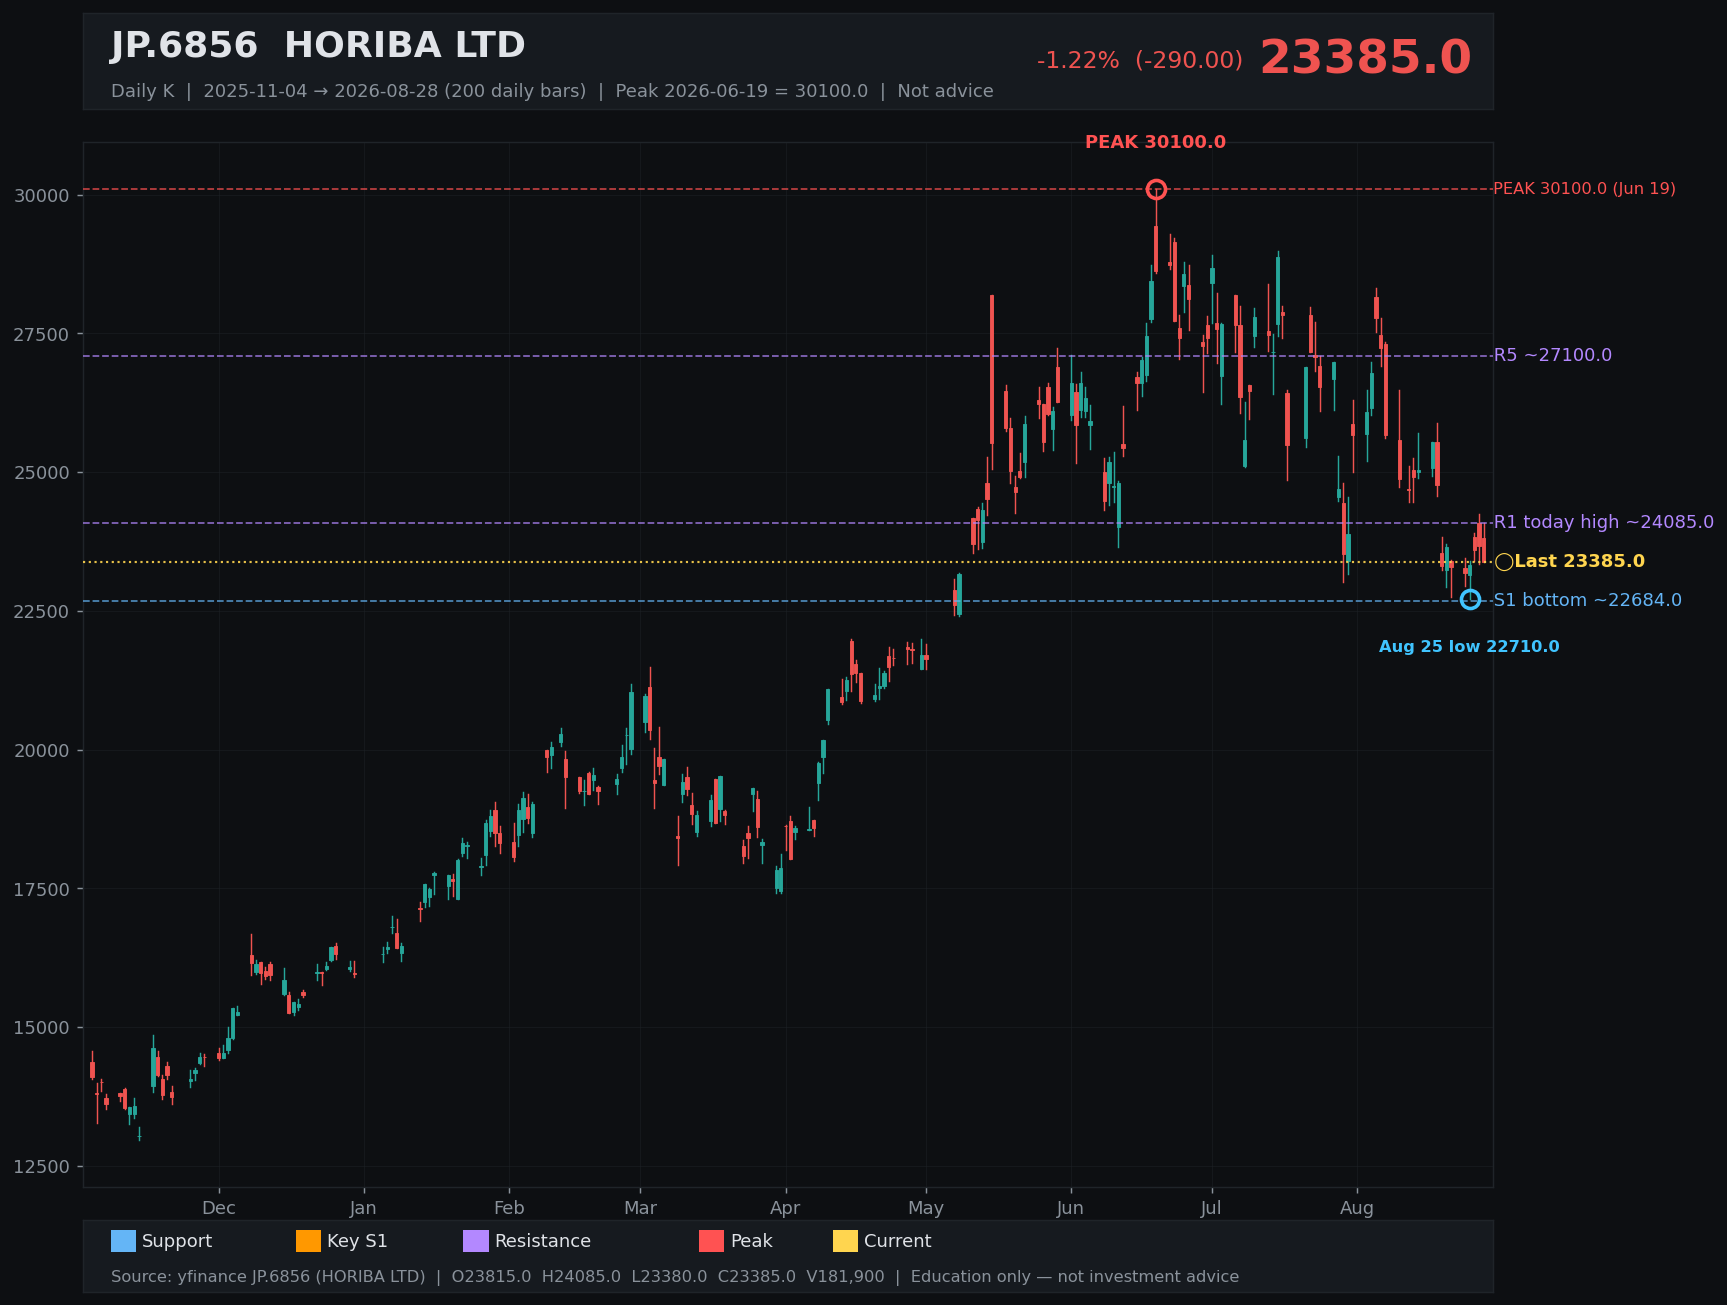The image size is (1727, 1305).
Task: Click the "Aug 25 low 22710.0" annotation
Action: [1469, 647]
